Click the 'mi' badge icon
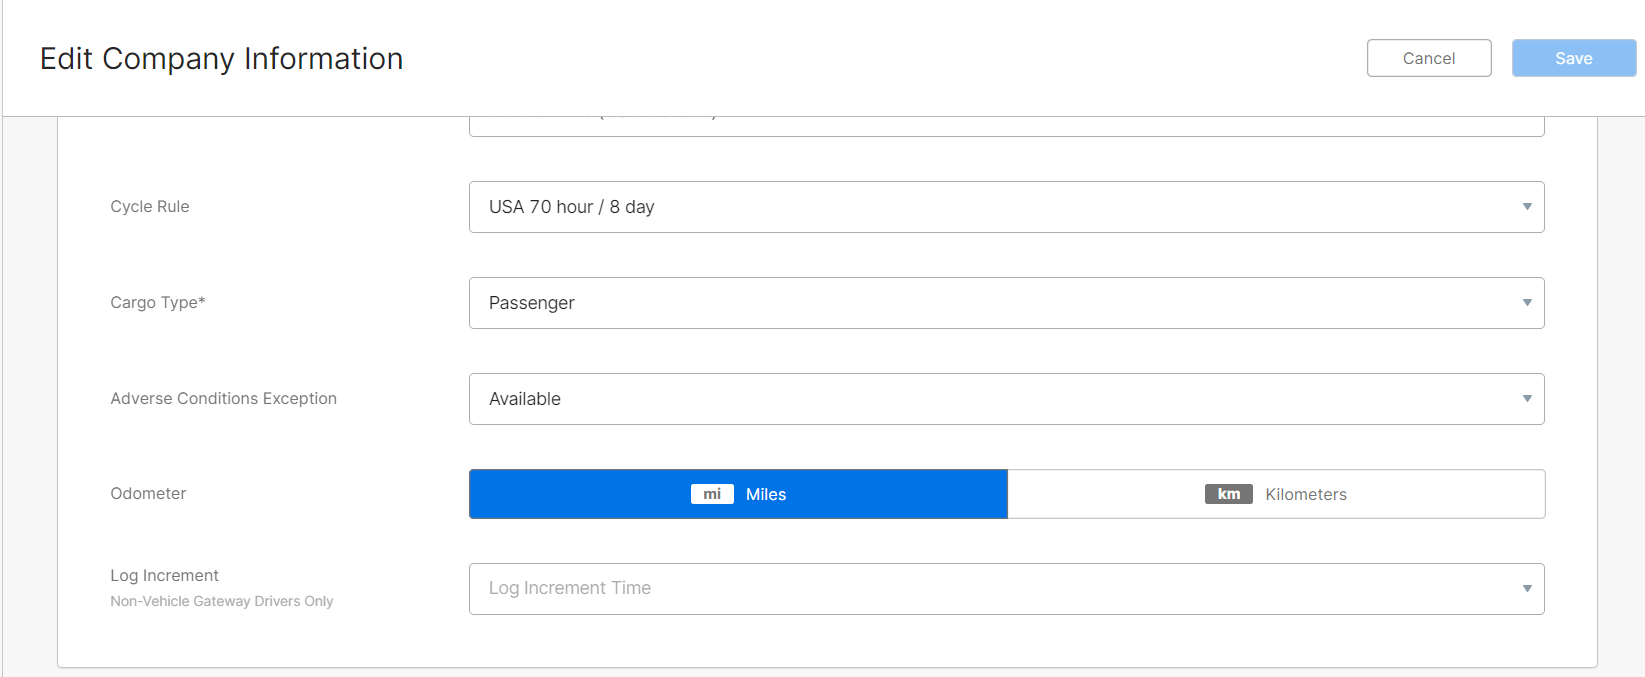This screenshot has width=1645, height=677. point(712,494)
